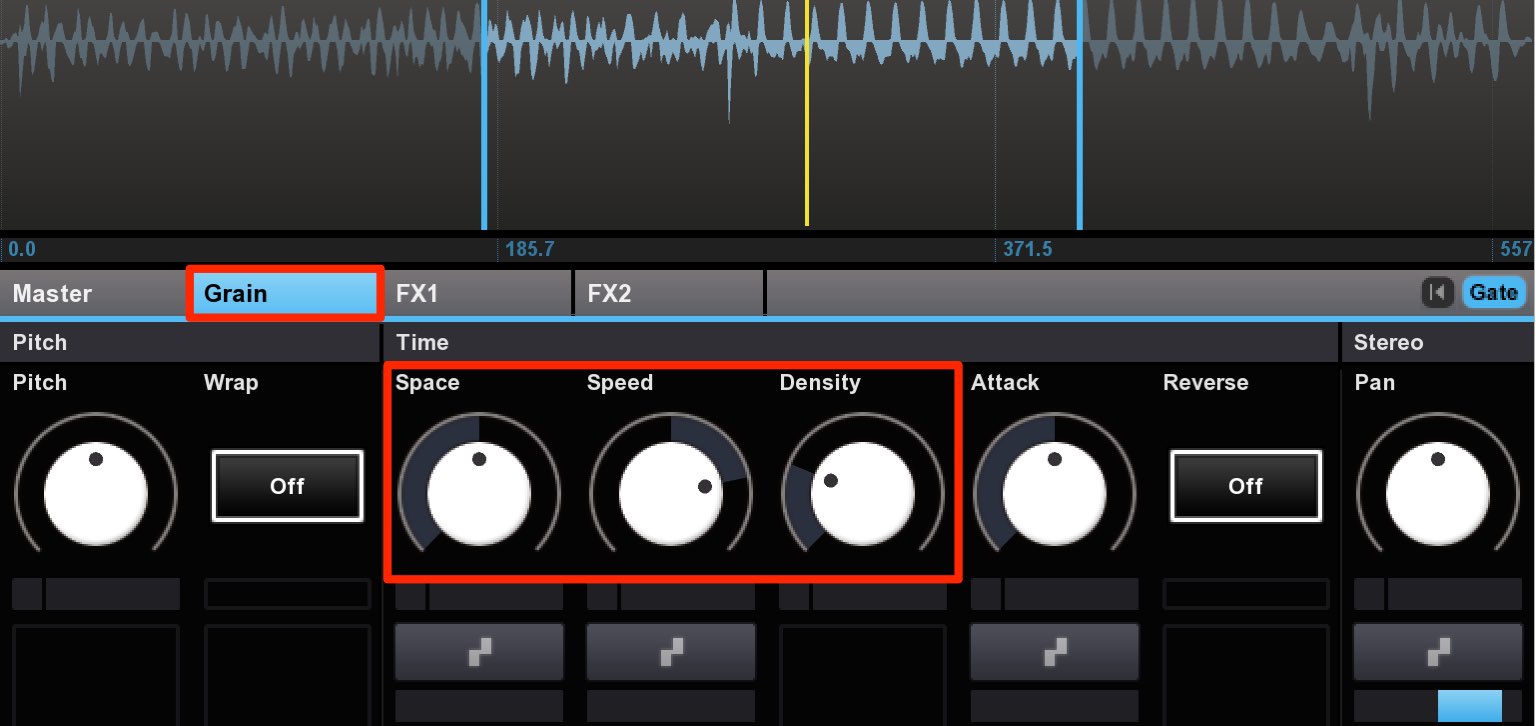The height and width of the screenshot is (726, 1536).
Task: Click the left blue loop start marker
Action: [484, 115]
